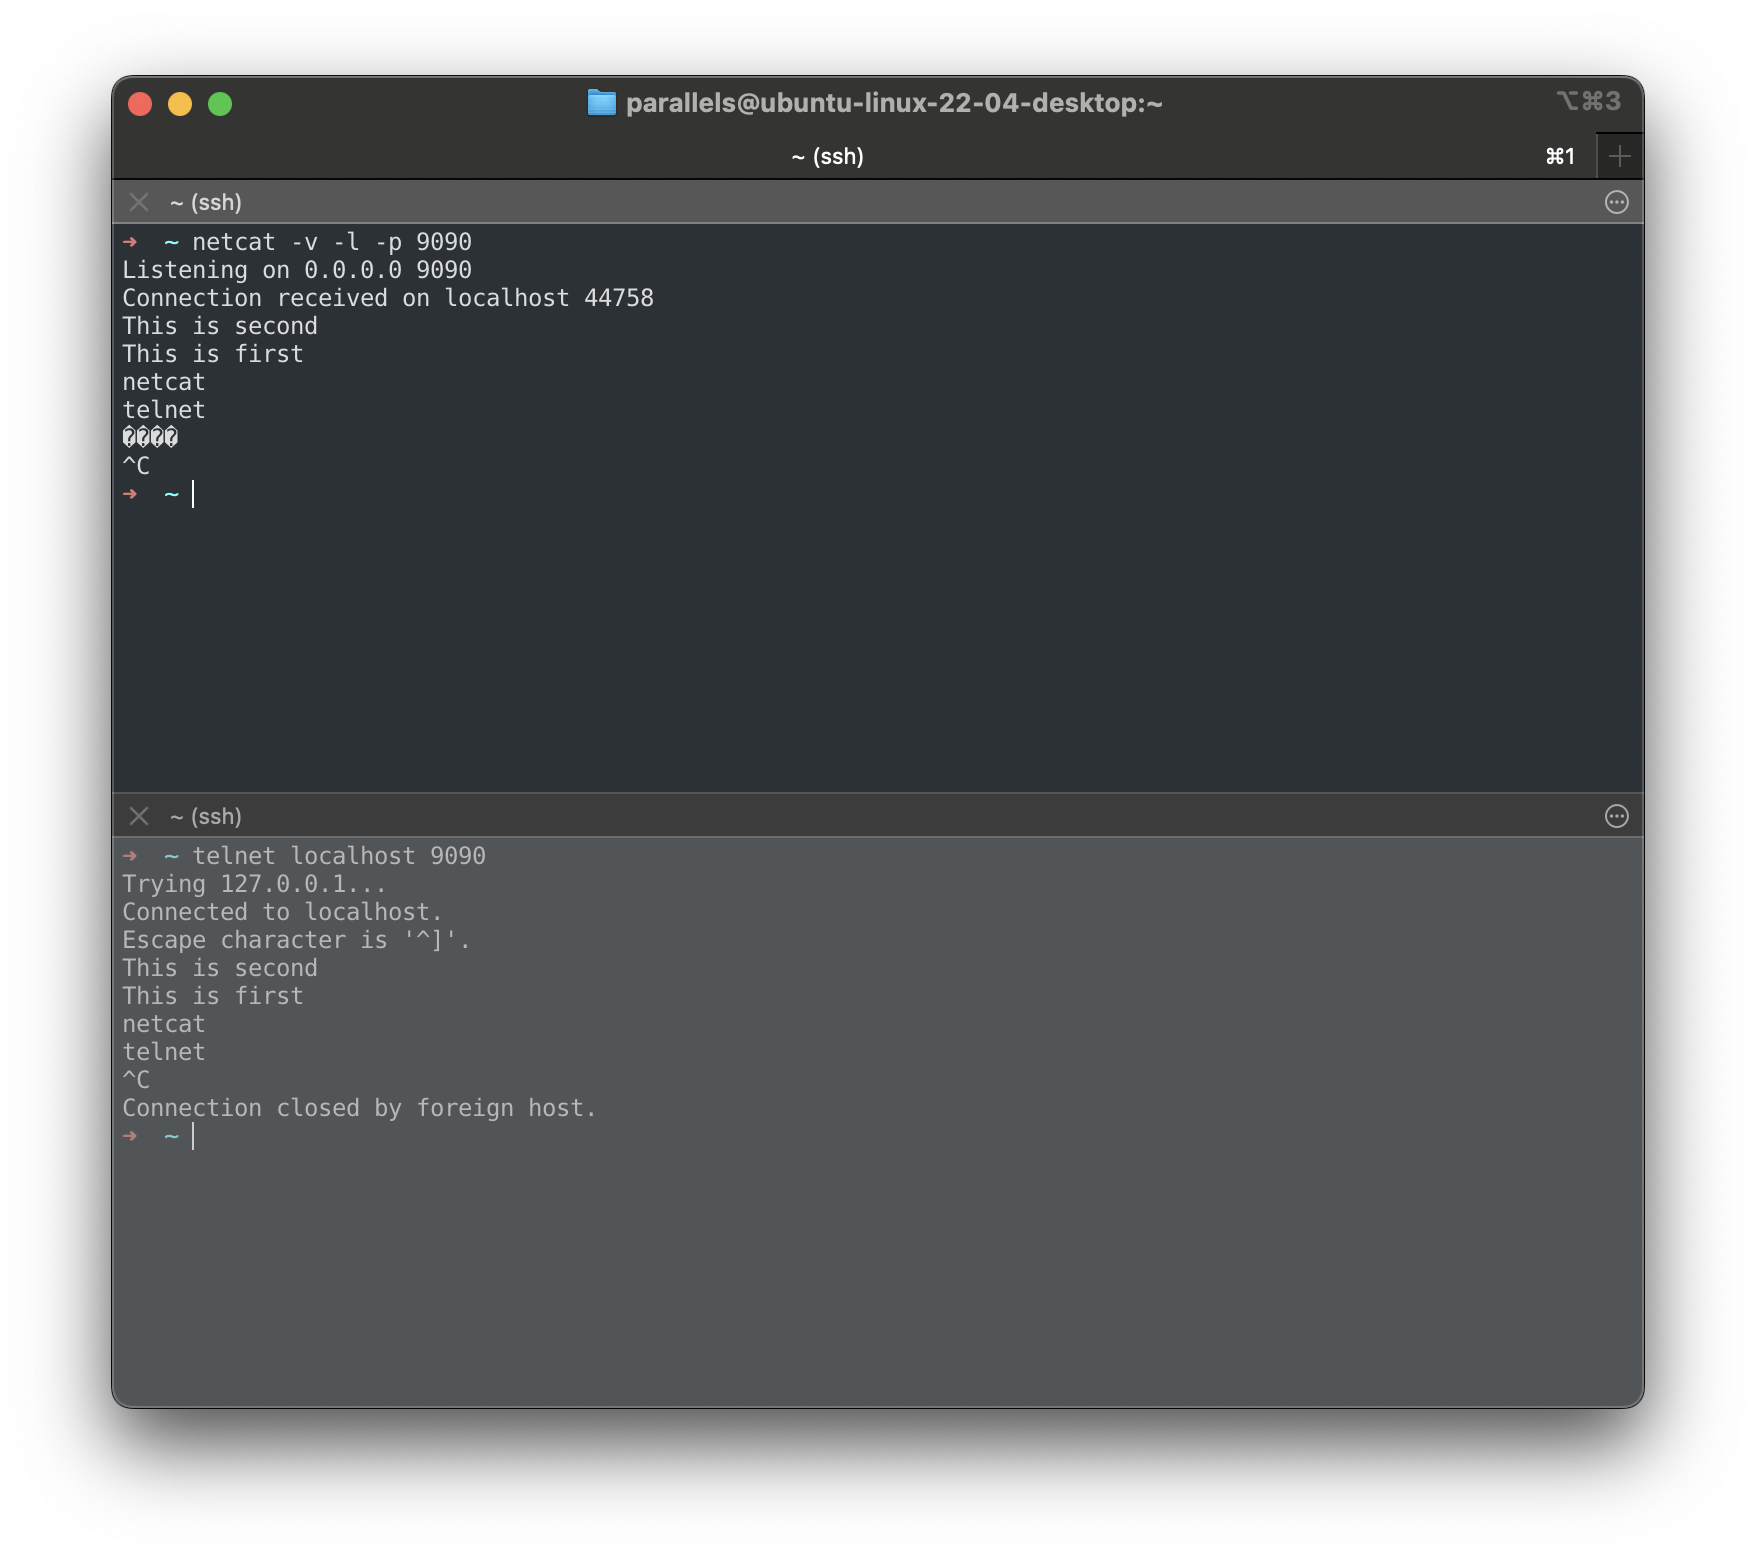
Task: Close the top (ssh) pane with its X icon
Action: [139, 201]
